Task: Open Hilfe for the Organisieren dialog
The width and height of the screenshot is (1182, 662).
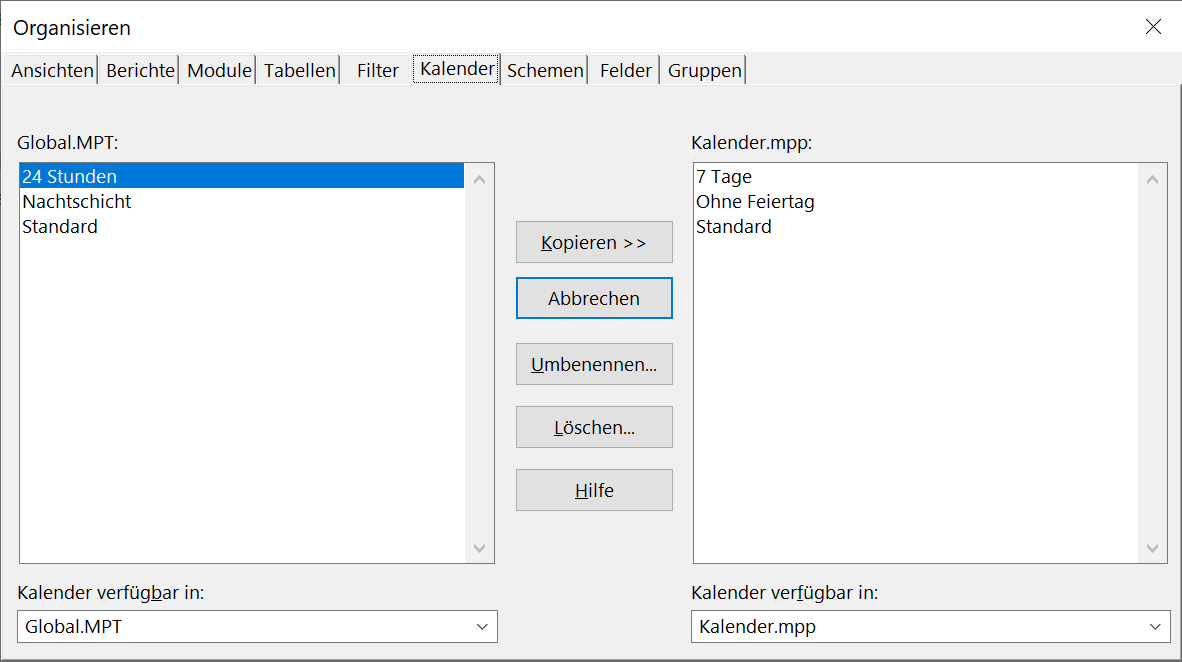Action: click(594, 490)
